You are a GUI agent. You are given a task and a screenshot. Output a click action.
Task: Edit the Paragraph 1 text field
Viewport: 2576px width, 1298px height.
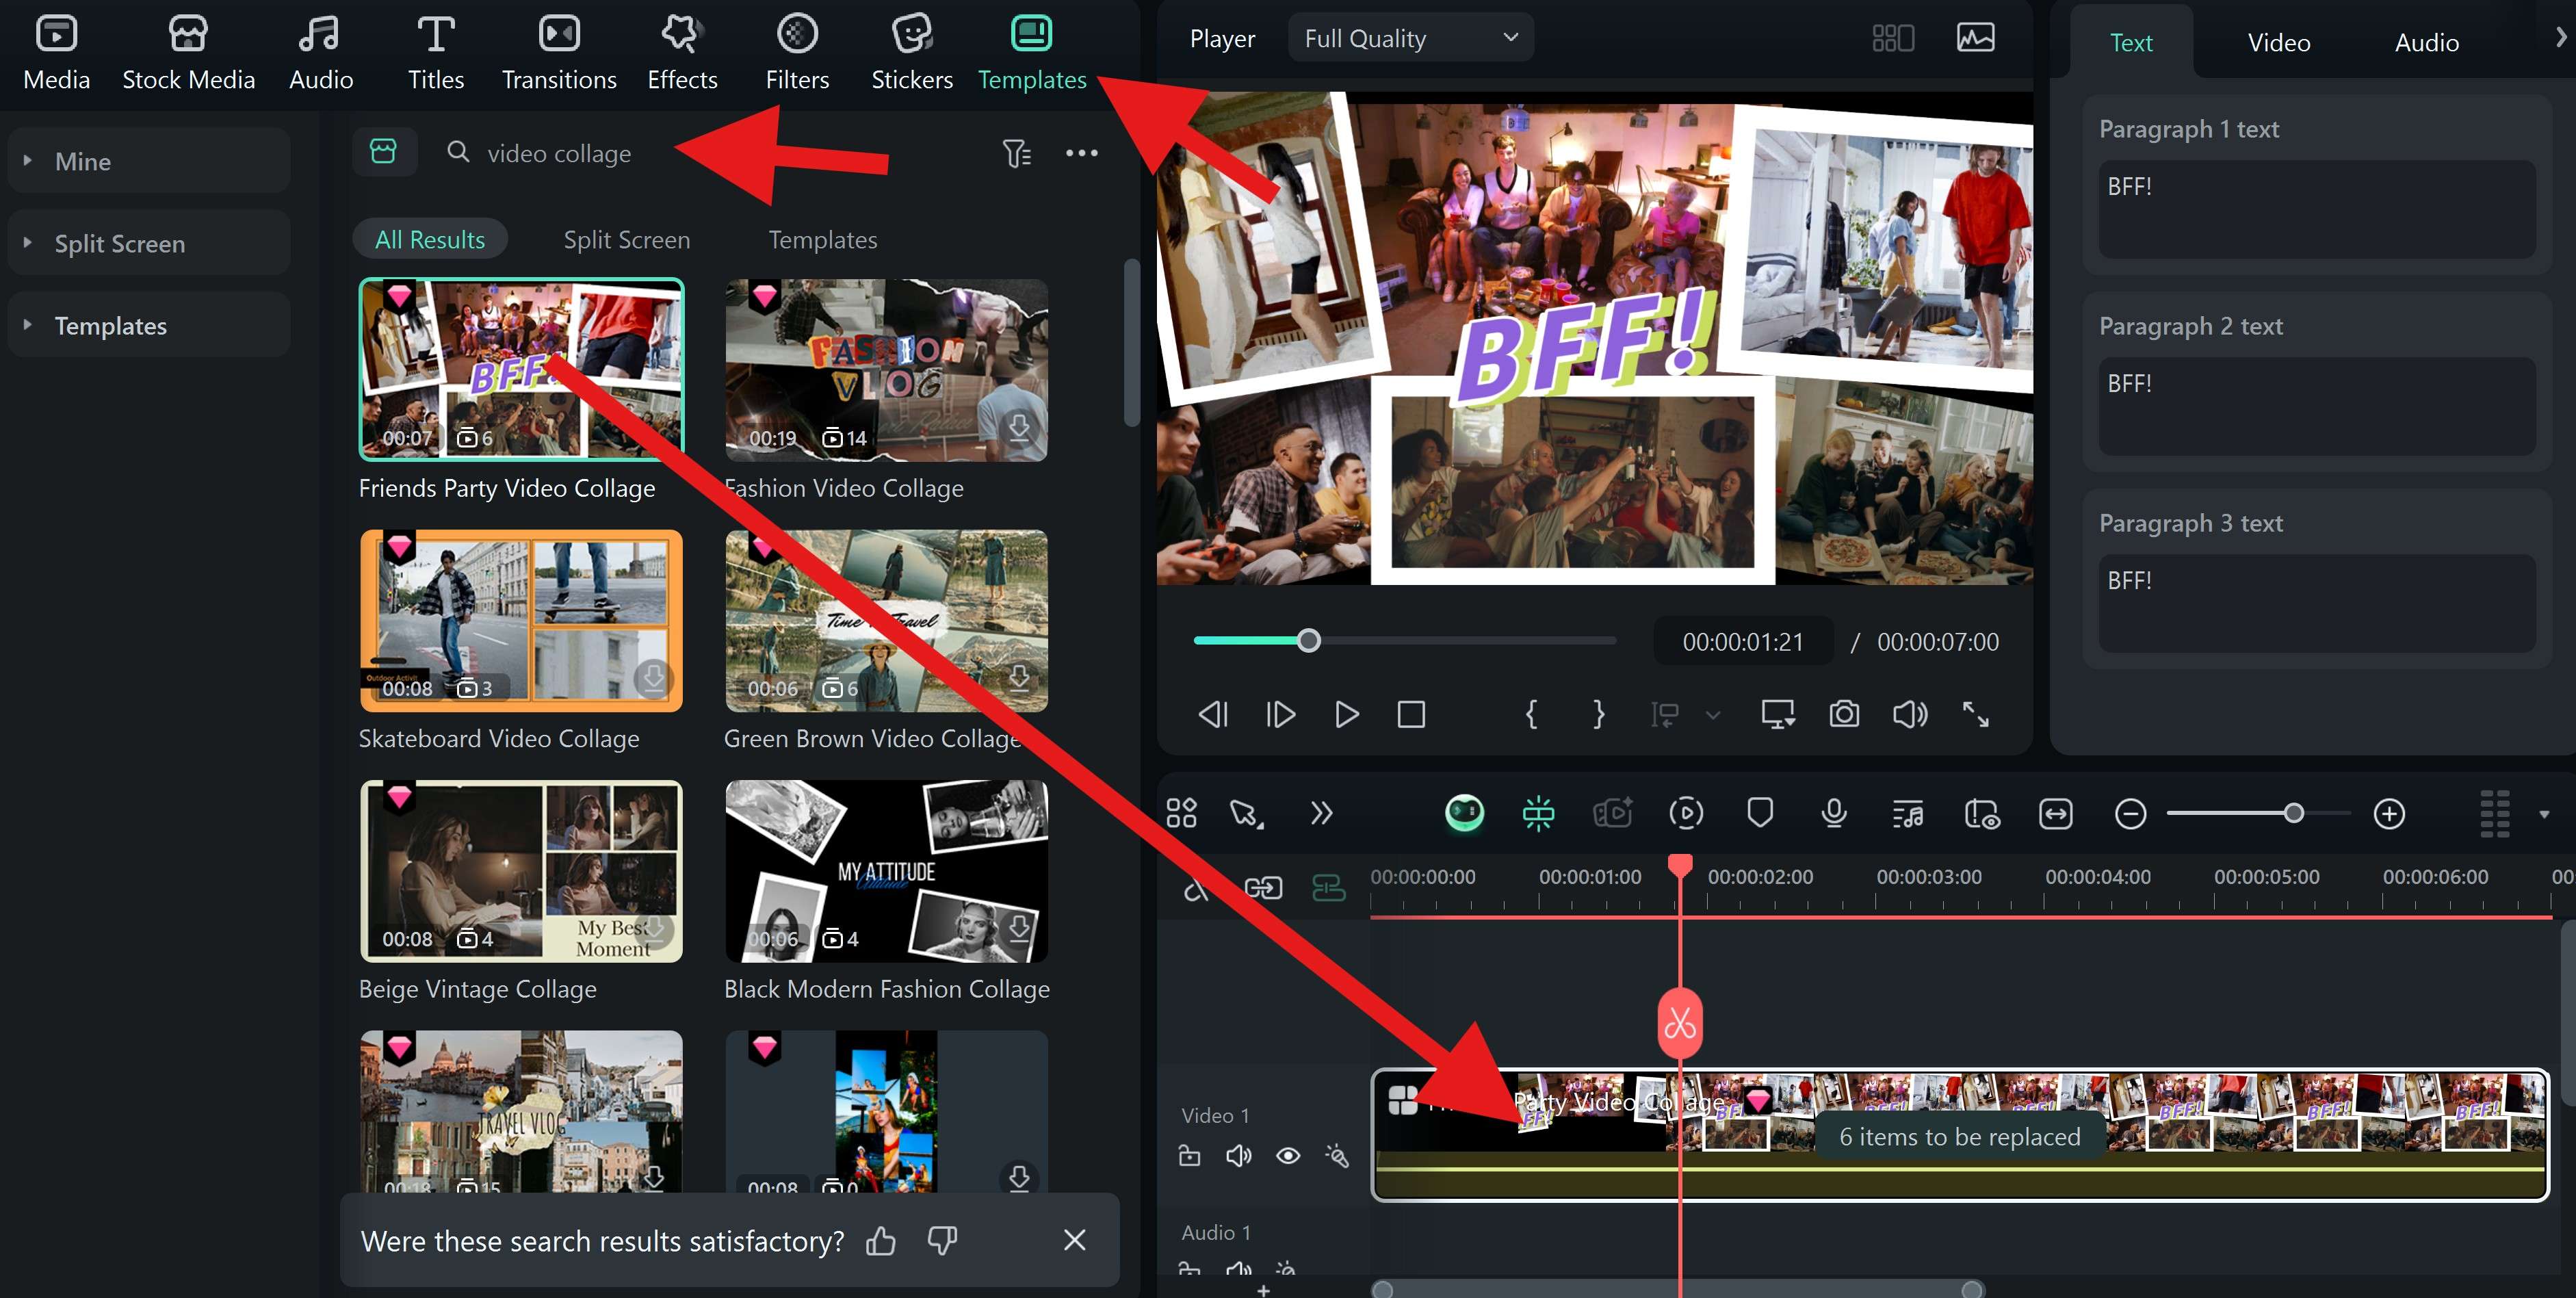pyautogui.click(x=2316, y=209)
